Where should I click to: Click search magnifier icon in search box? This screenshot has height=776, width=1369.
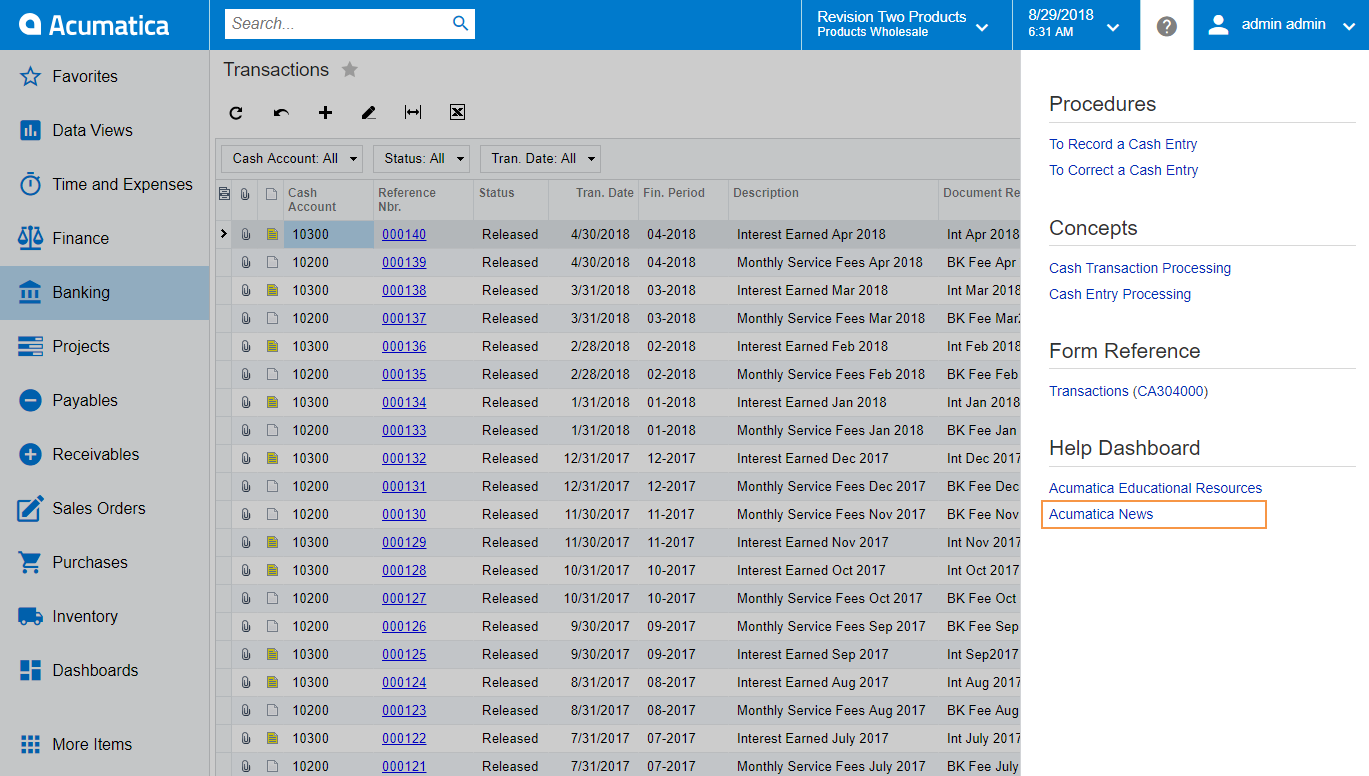[460, 24]
